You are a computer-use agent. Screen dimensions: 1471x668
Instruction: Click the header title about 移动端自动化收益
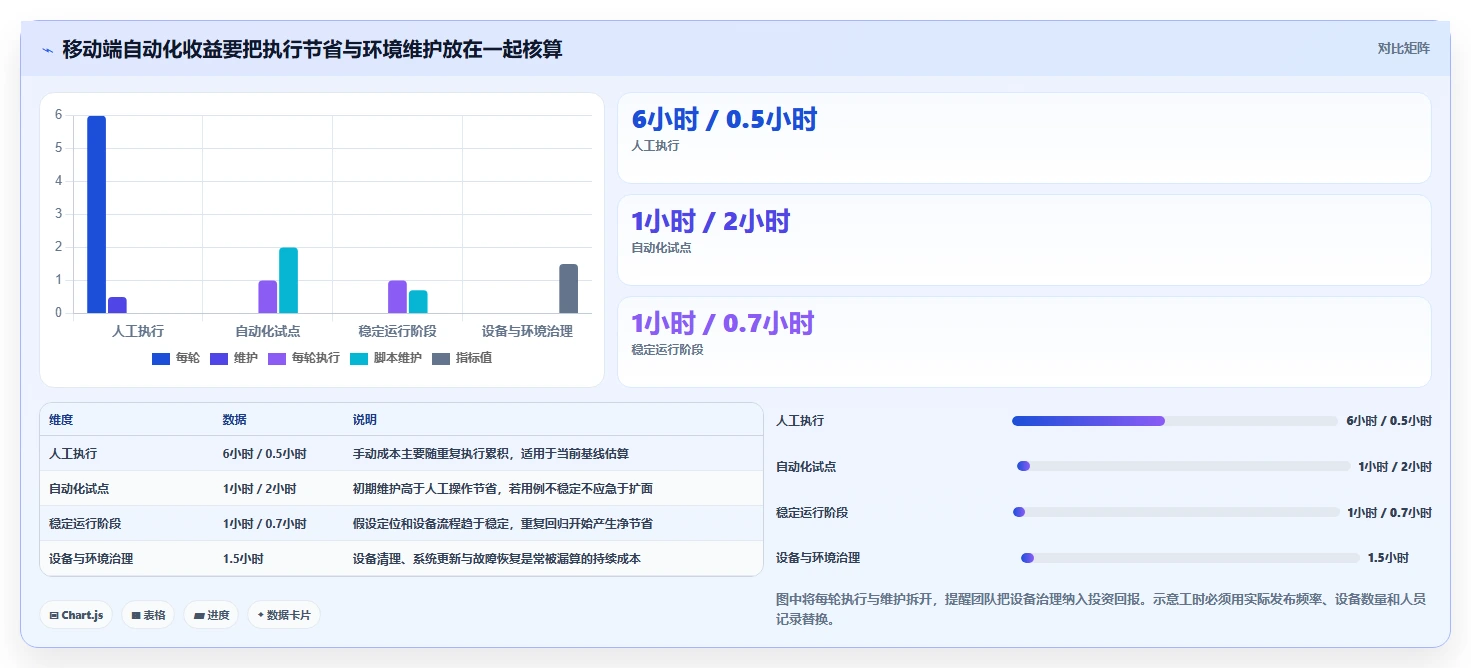pos(312,49)
